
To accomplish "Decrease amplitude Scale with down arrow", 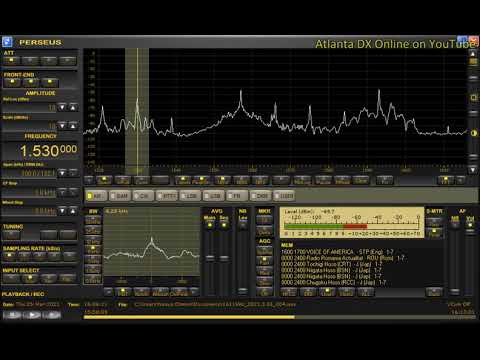I will [x=62, y=126].
